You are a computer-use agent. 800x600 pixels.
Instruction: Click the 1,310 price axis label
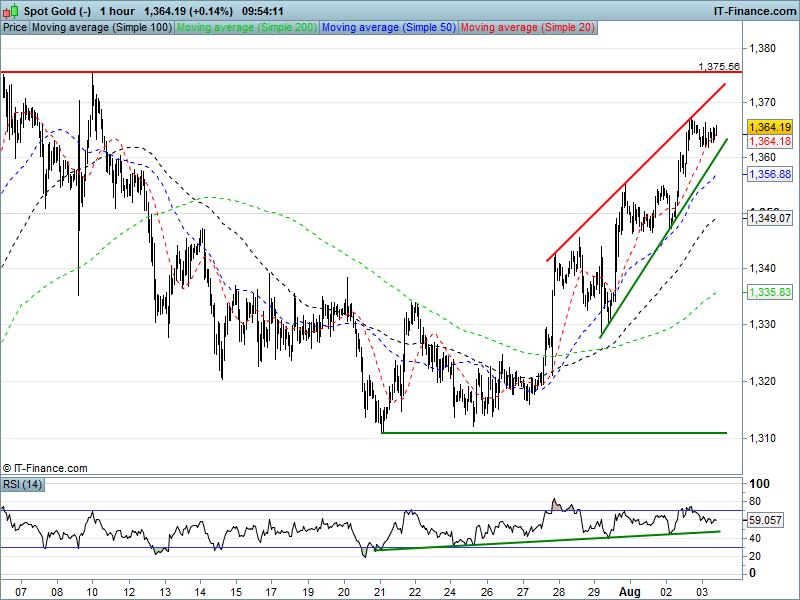tap(762, 438)
